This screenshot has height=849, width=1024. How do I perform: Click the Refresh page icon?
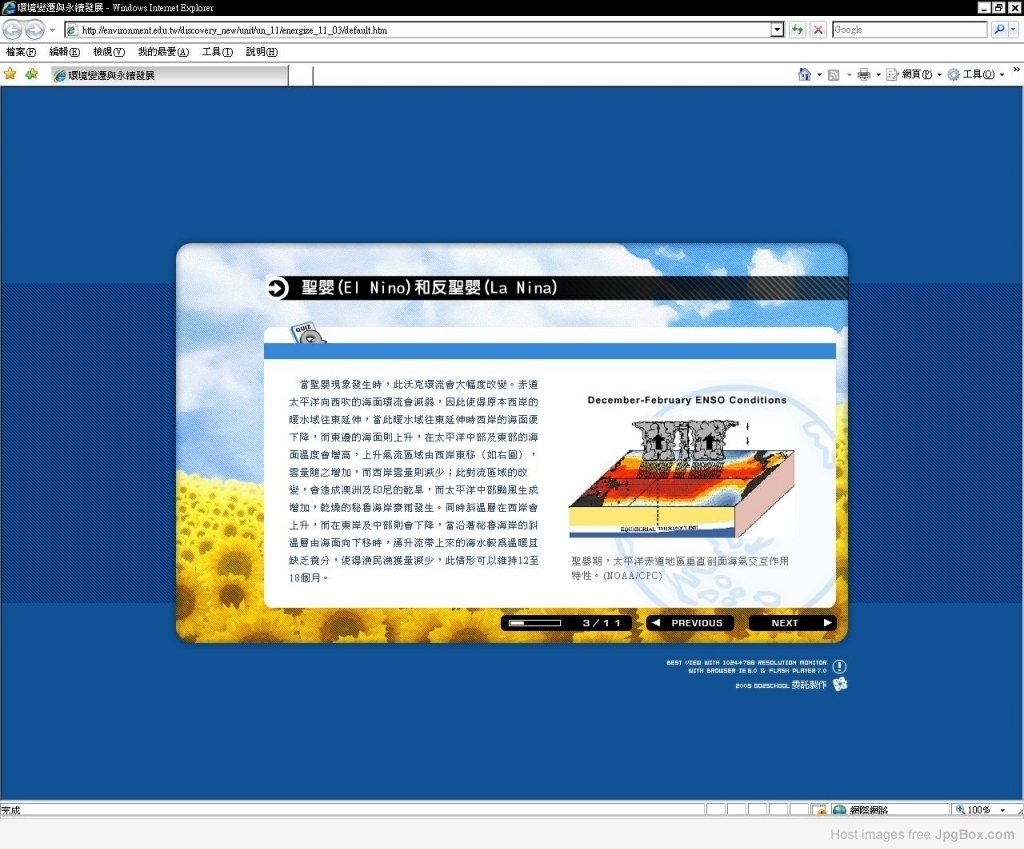[797, 30]
